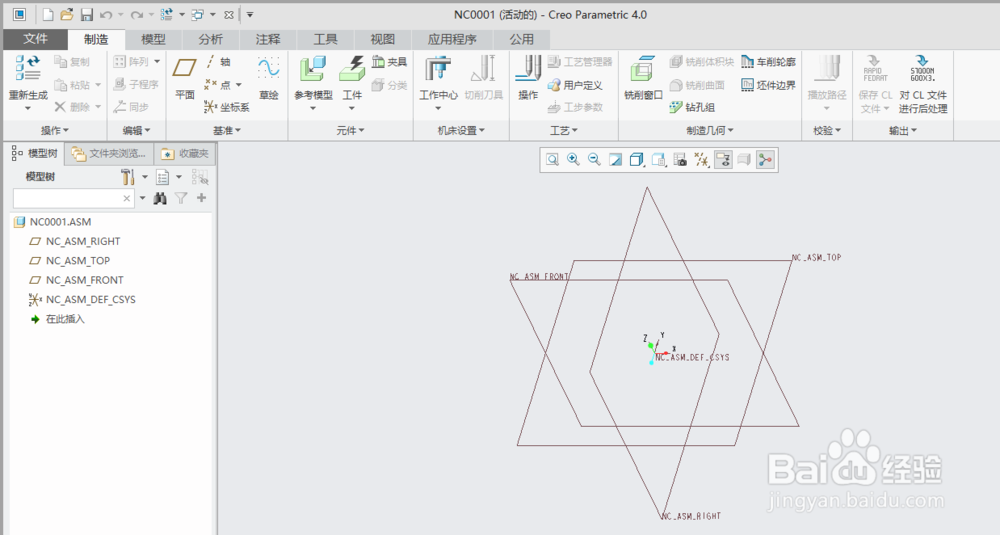The height and width of the screenshot is (535, 1000).
Task: Click the New file icon
Action: (x=48, y=15)
